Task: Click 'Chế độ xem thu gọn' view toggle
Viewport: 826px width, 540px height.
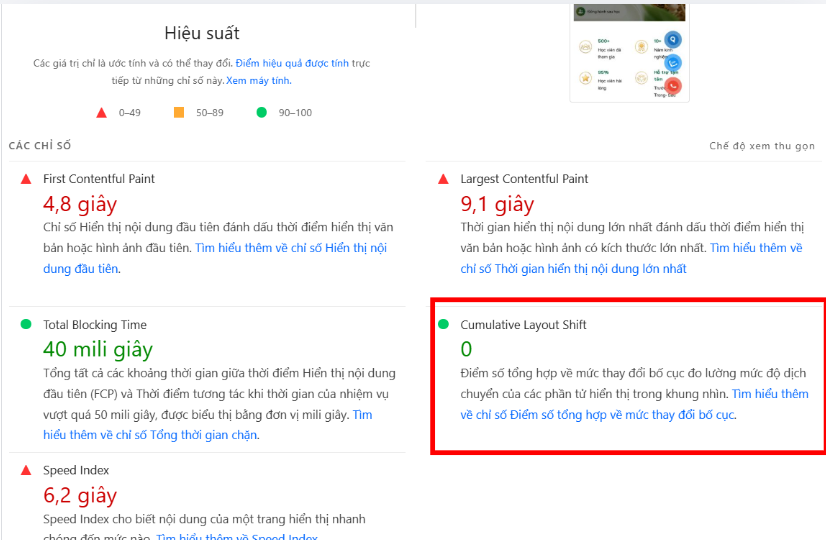Action: click(762, 146)
